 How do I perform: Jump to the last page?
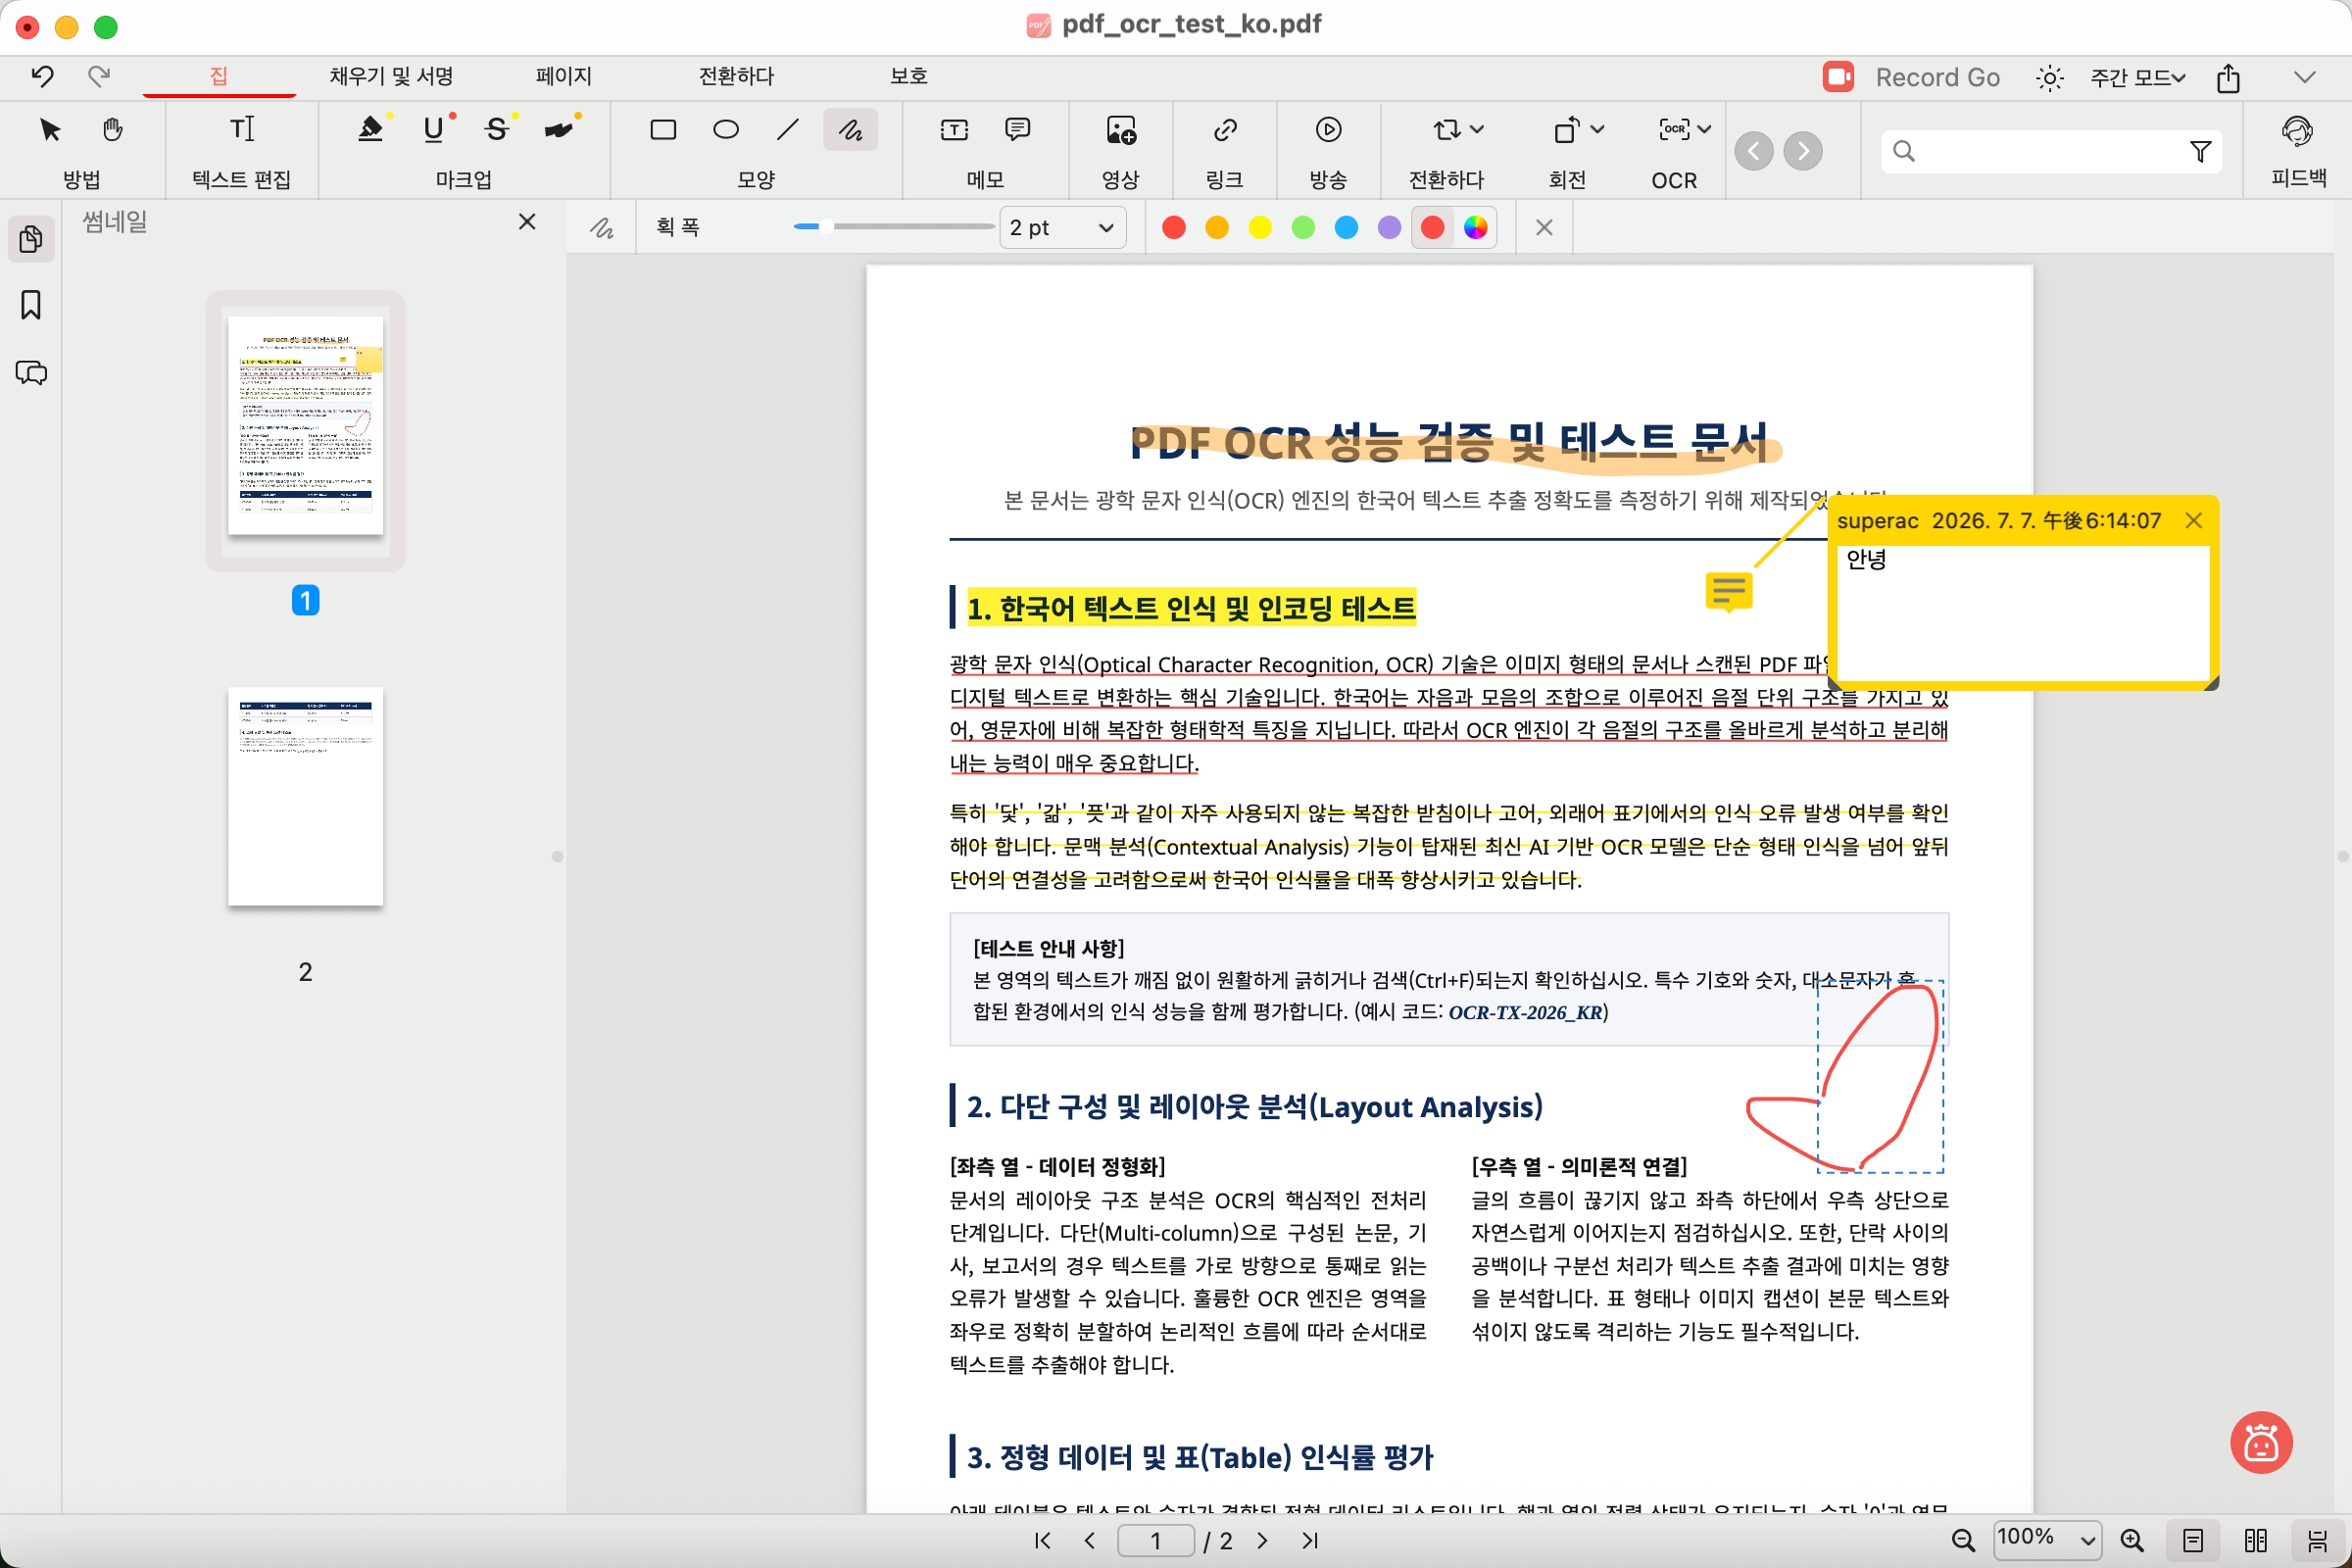(1310, 1541)
